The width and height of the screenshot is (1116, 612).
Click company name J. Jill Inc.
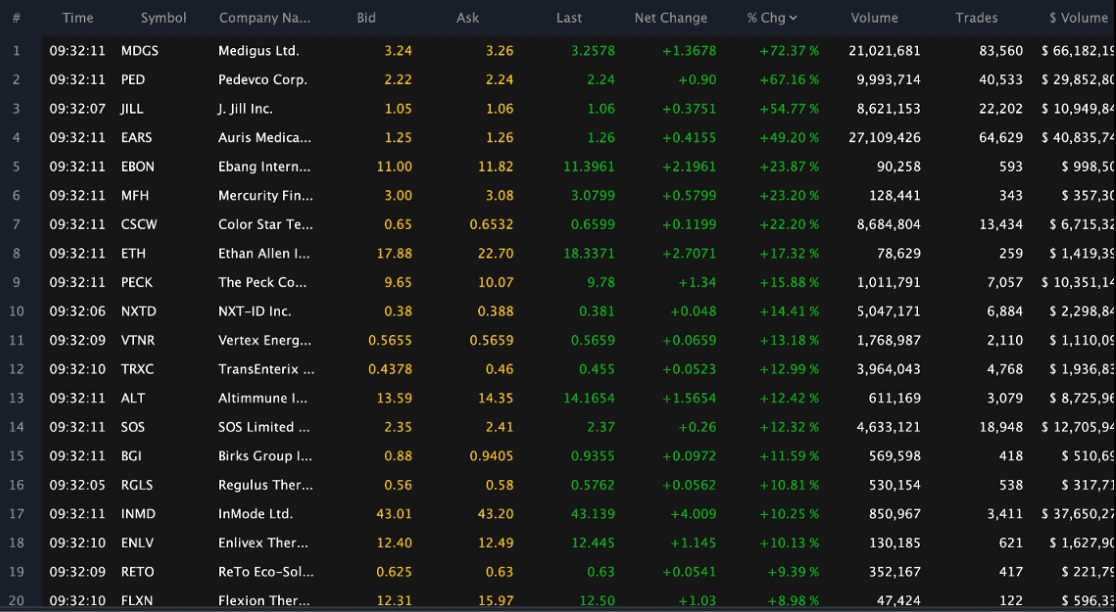(x=246, y=109)
